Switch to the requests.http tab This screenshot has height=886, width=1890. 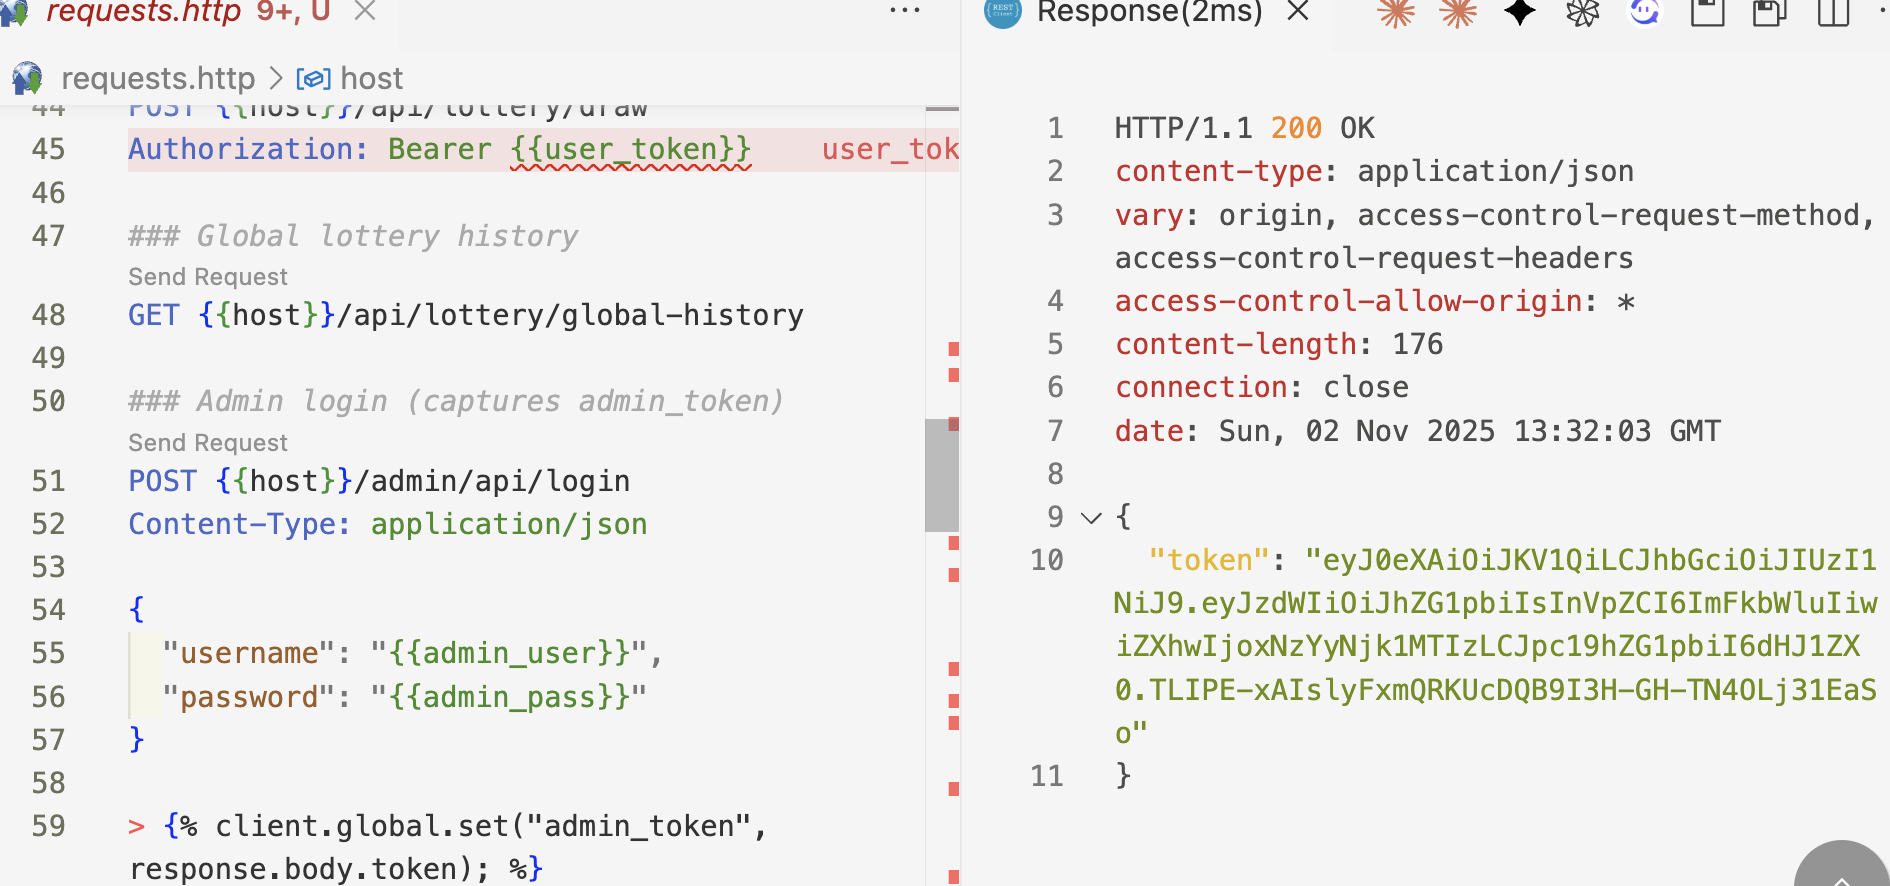[144, 12]
